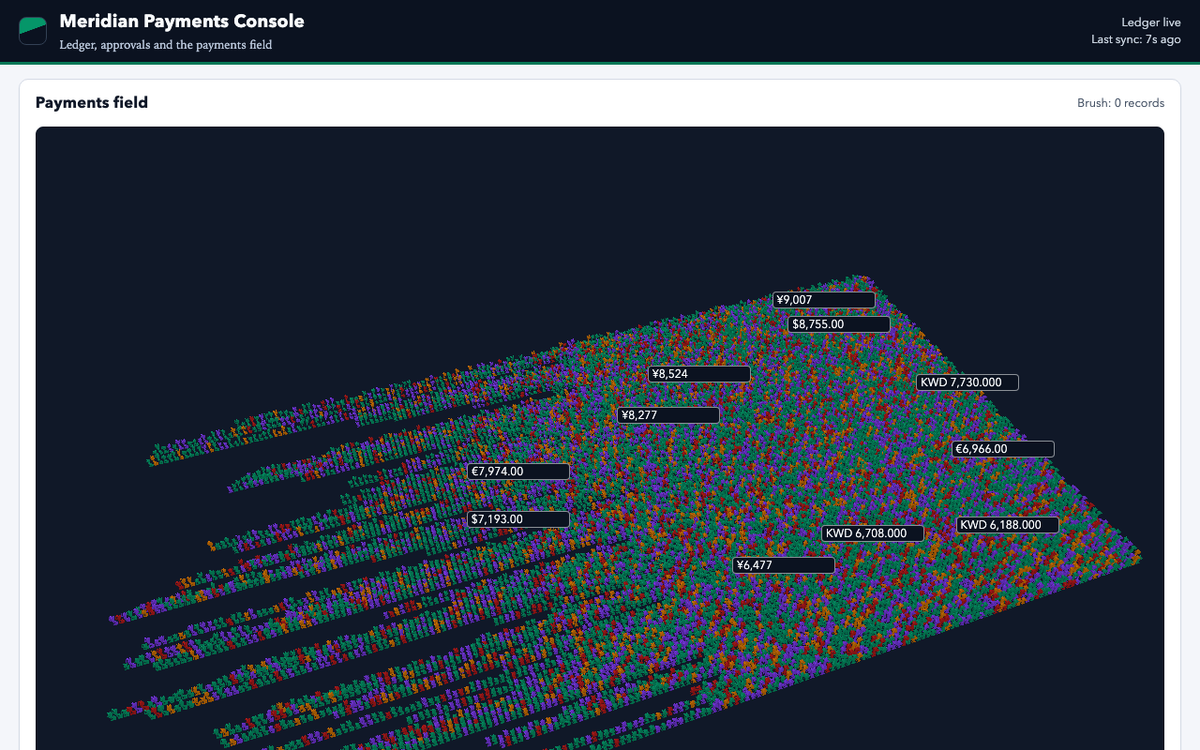Click the Ledger, approvals subtitle text

166,45
